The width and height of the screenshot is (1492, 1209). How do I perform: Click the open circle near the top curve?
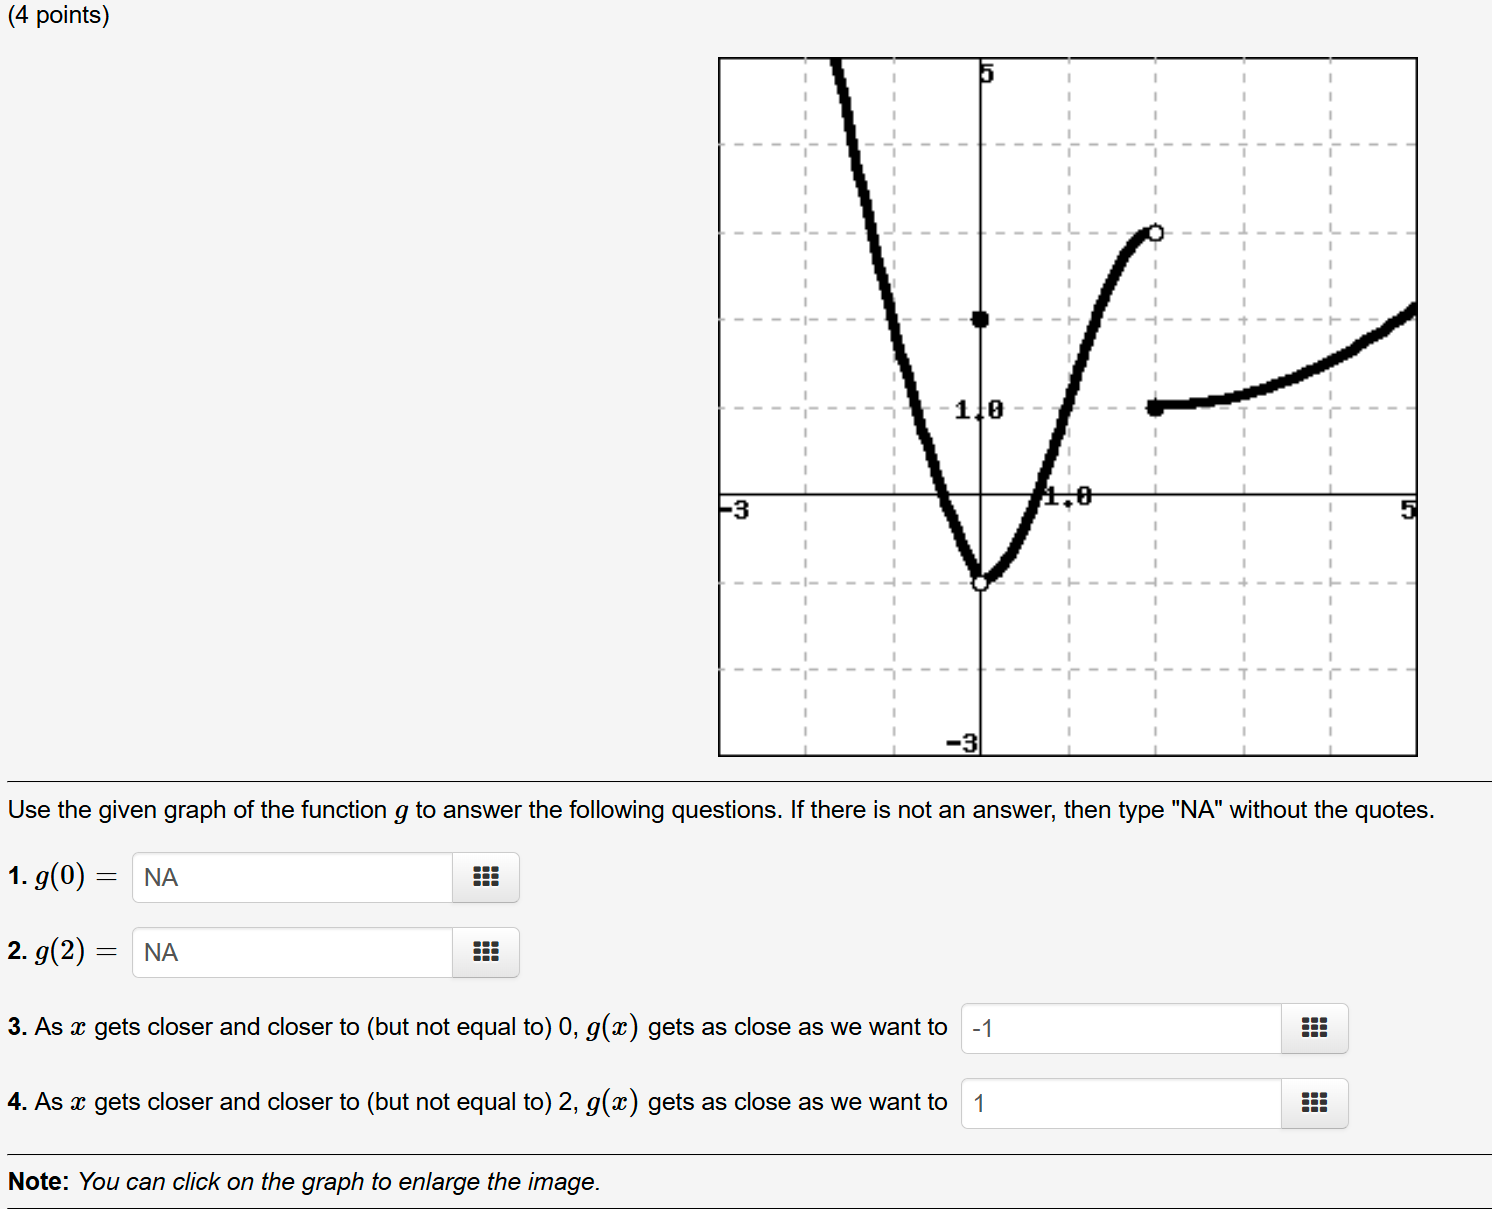[1155, 232]
